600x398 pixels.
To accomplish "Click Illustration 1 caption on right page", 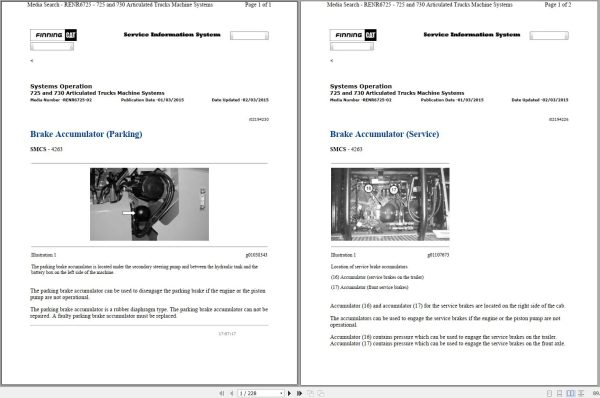I will click(x=343, y=255).
